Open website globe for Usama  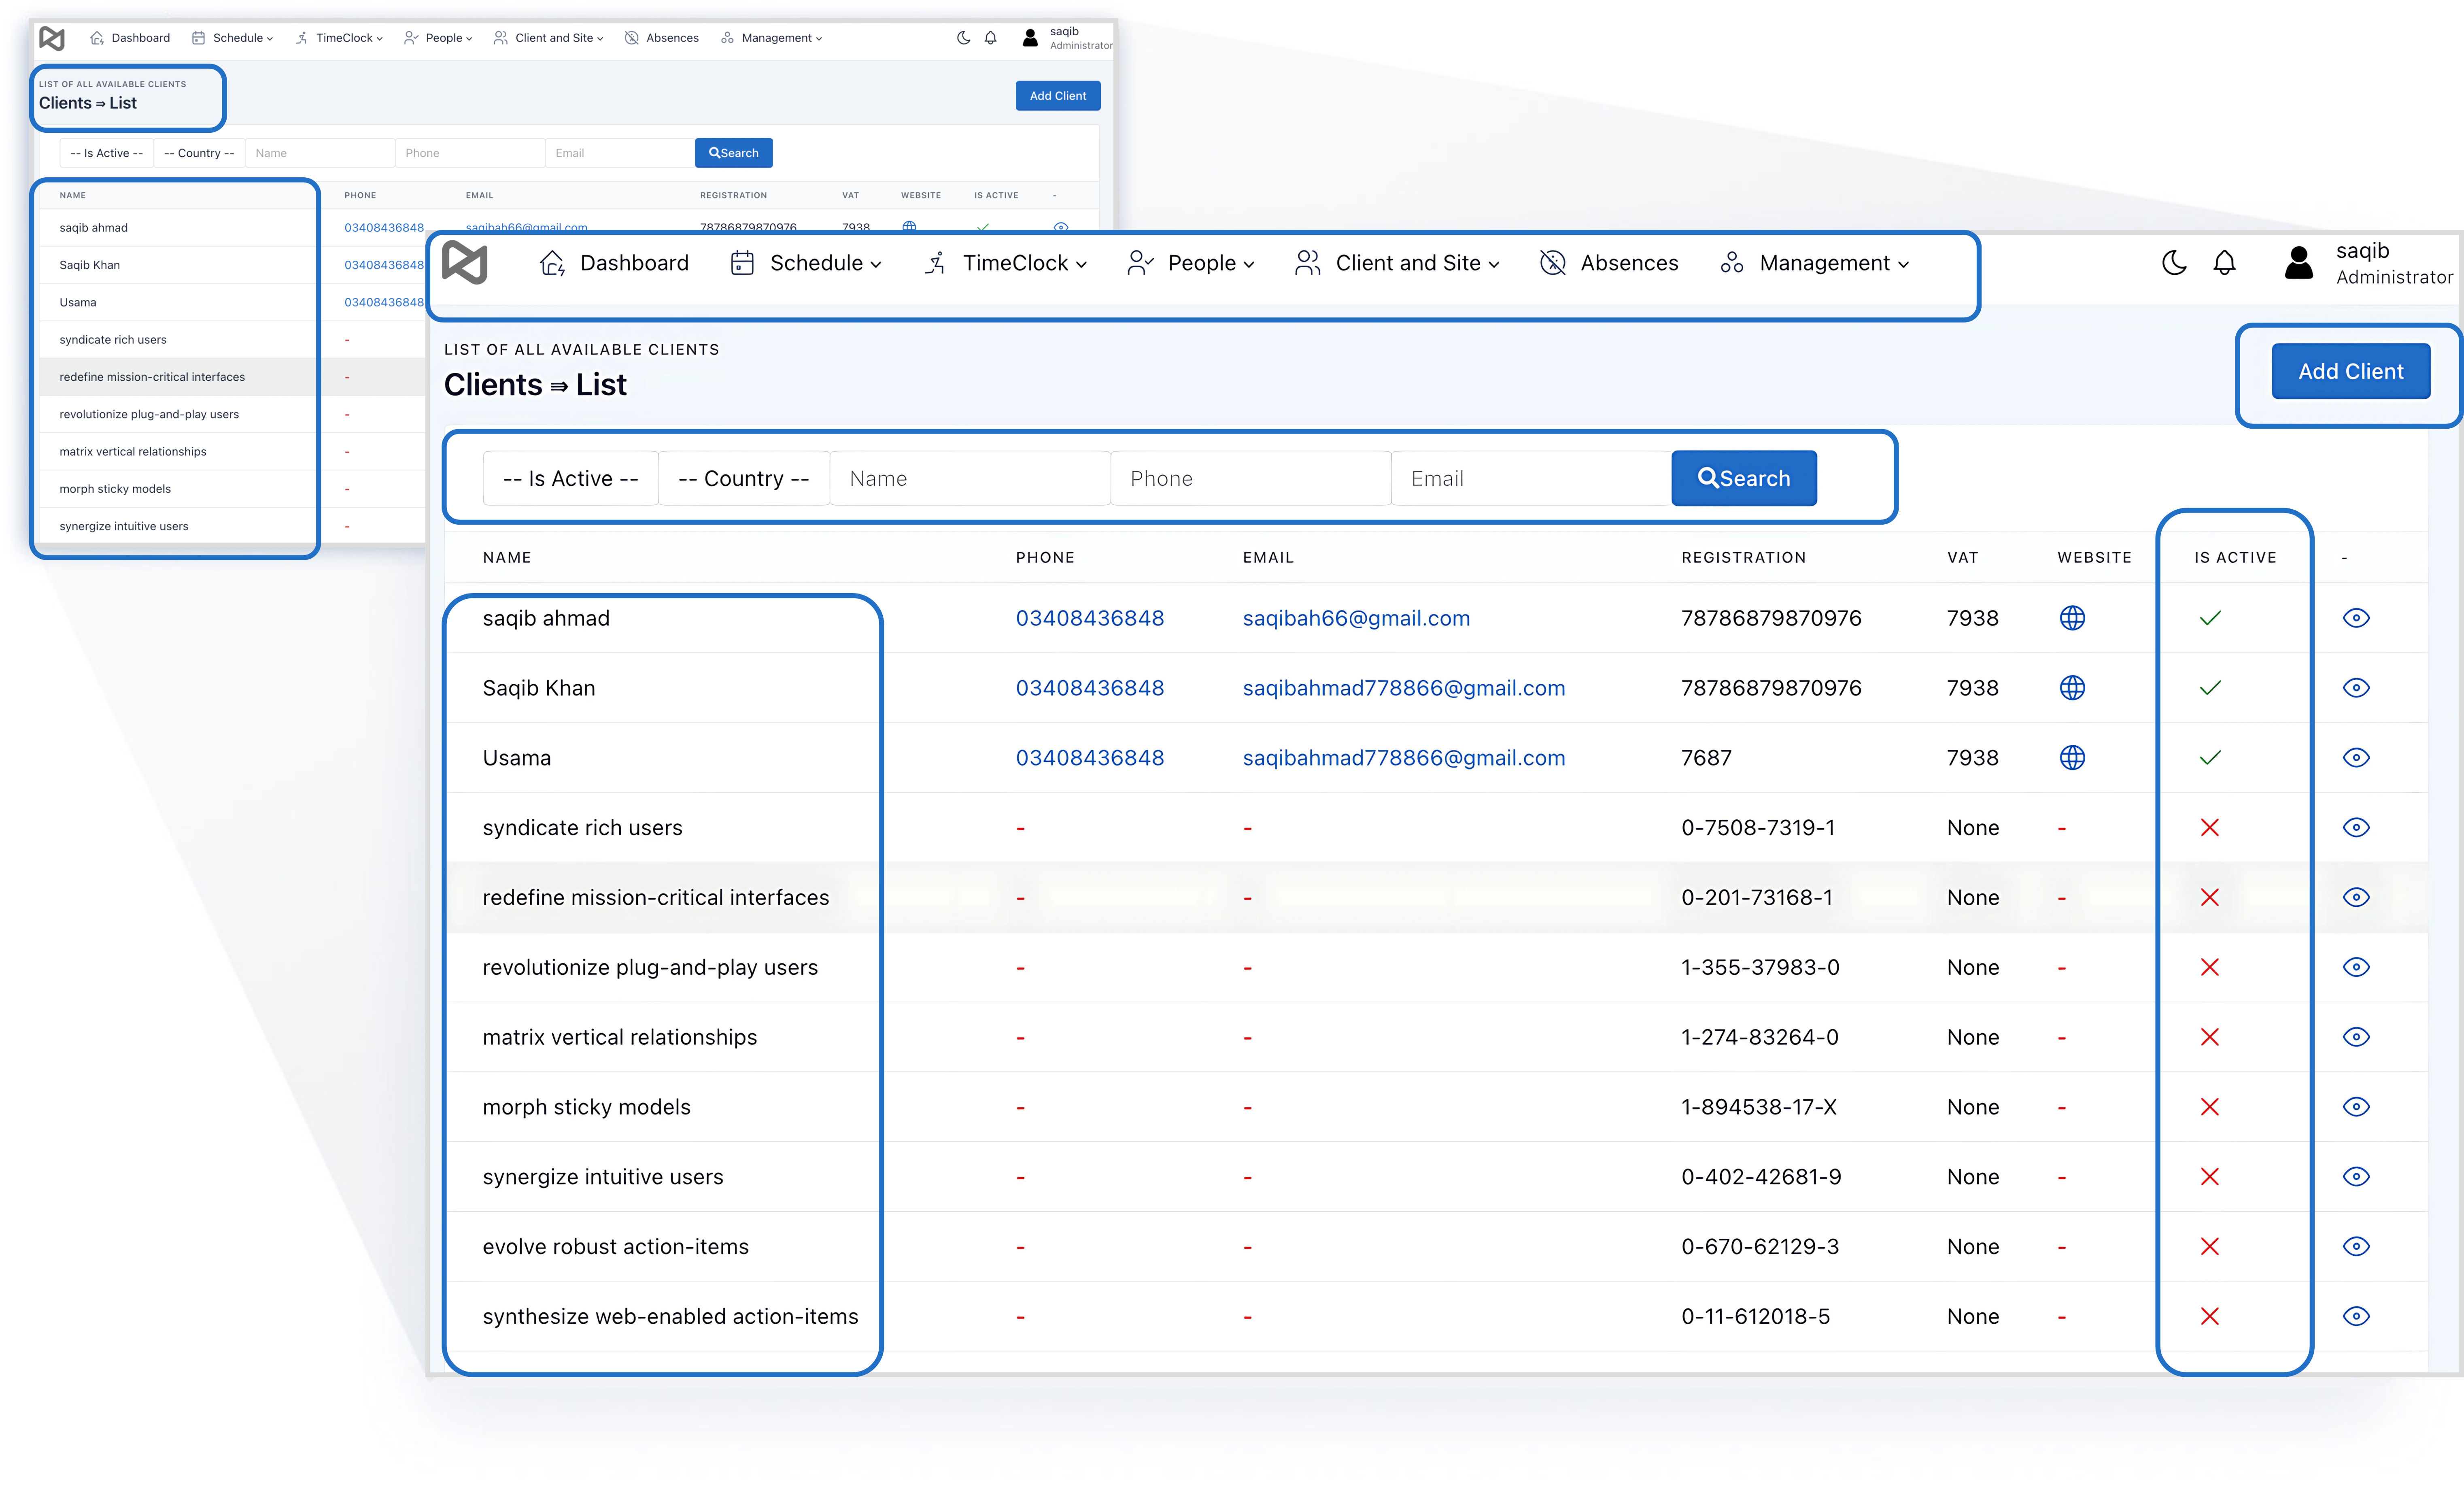click(2072, 758)
